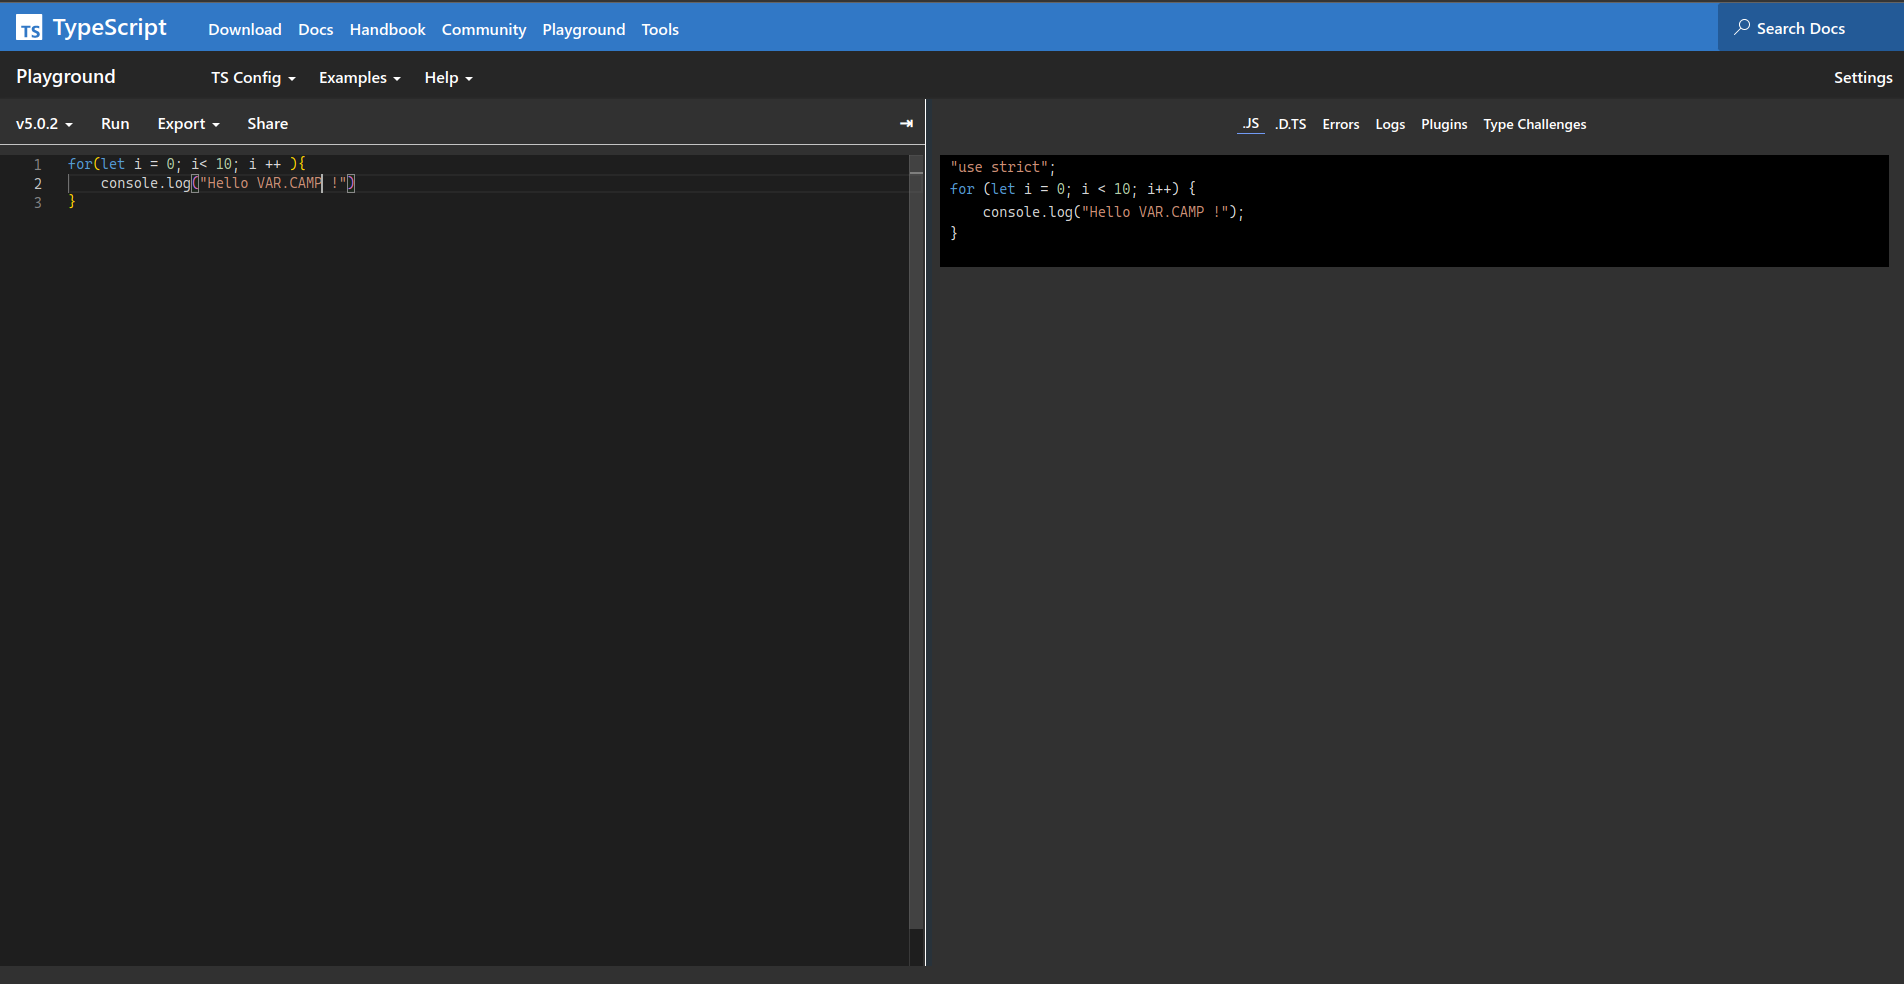Open the Playground link in the header
This screenshot has width=1904, height=984.
[584, 29]
